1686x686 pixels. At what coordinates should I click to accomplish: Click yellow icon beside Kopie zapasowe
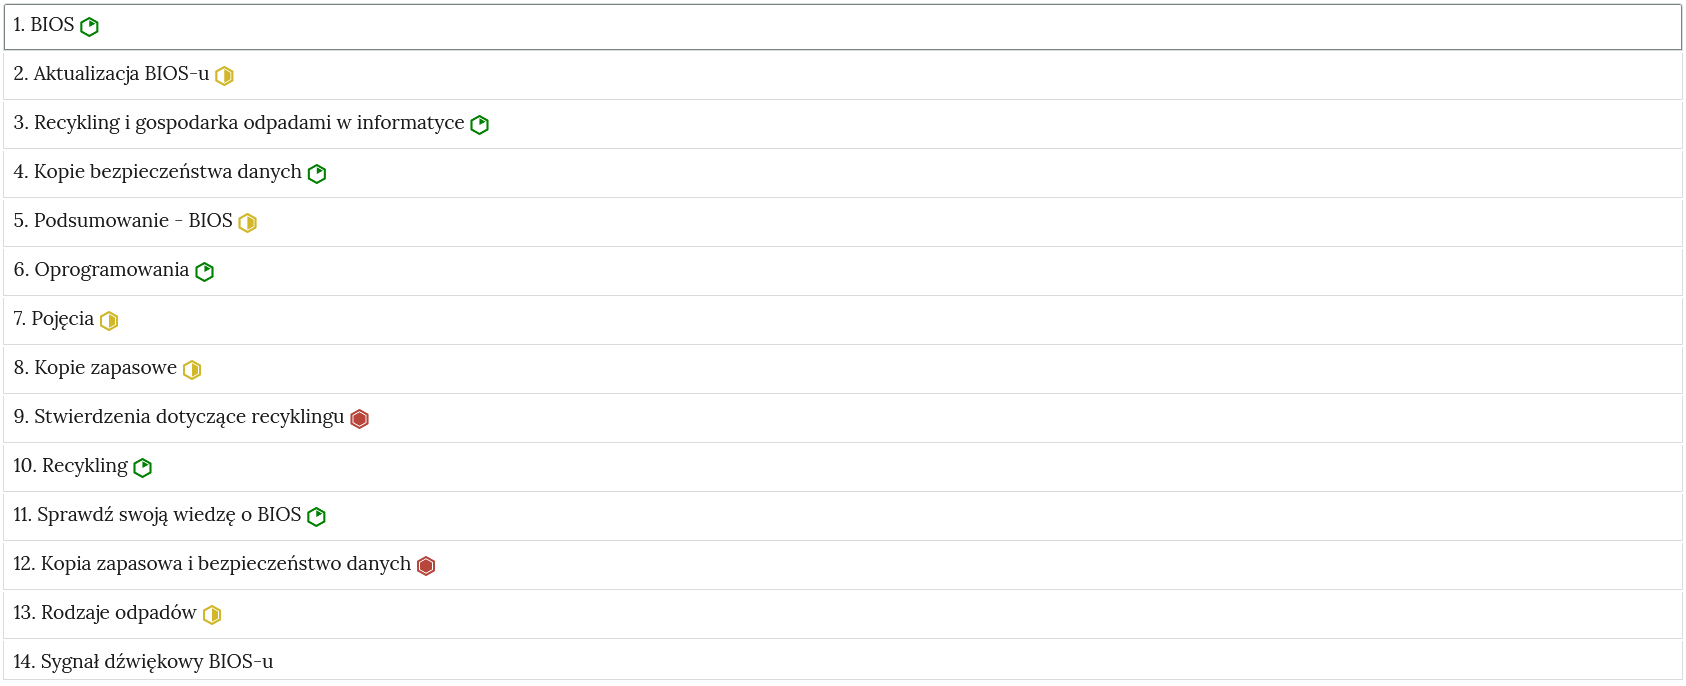coord(192,370)
